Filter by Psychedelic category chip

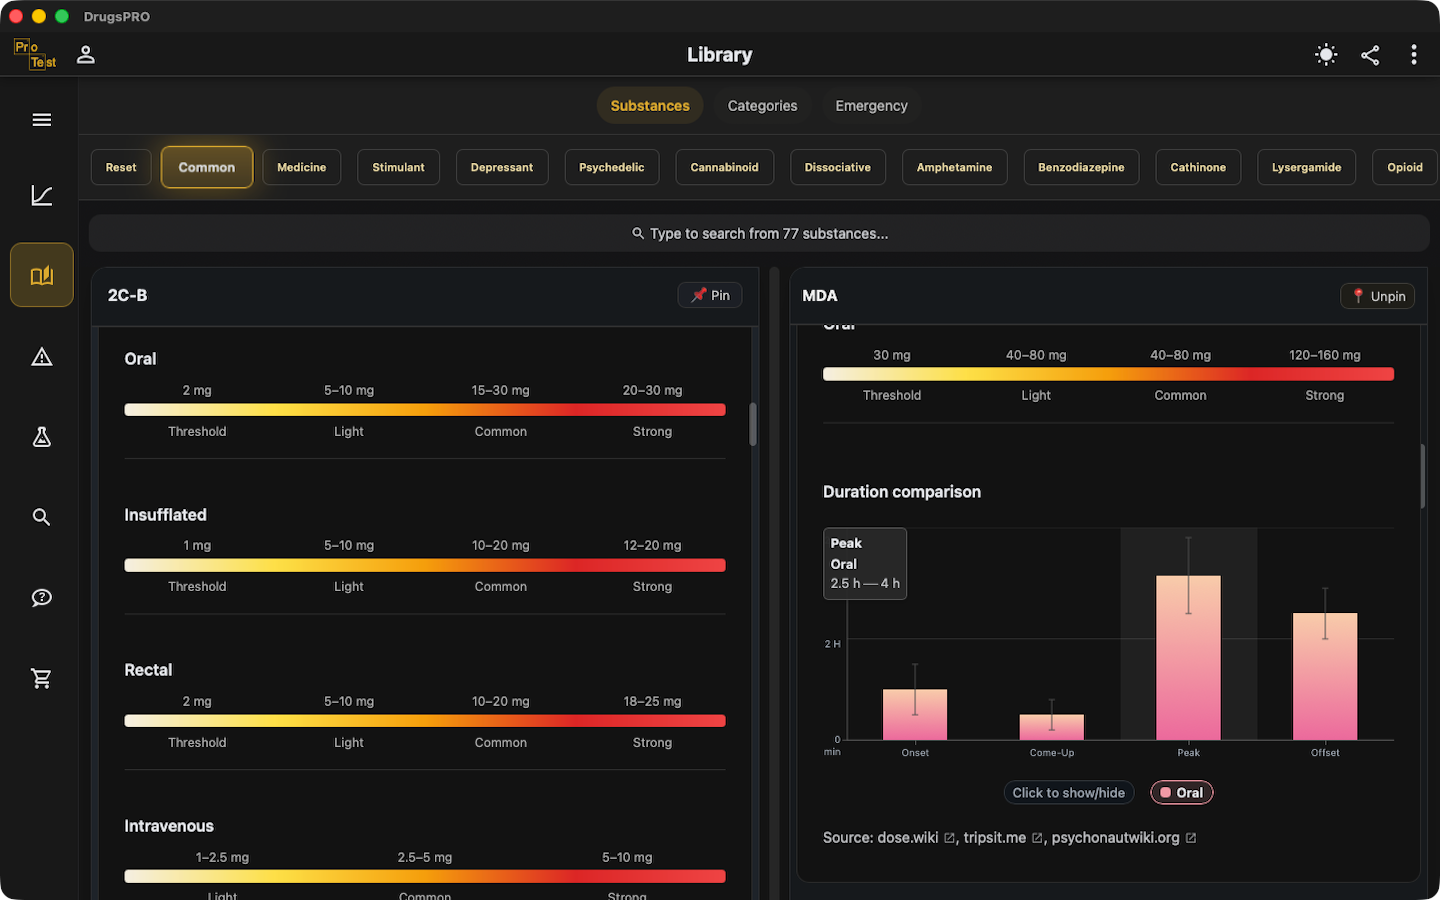611,167
